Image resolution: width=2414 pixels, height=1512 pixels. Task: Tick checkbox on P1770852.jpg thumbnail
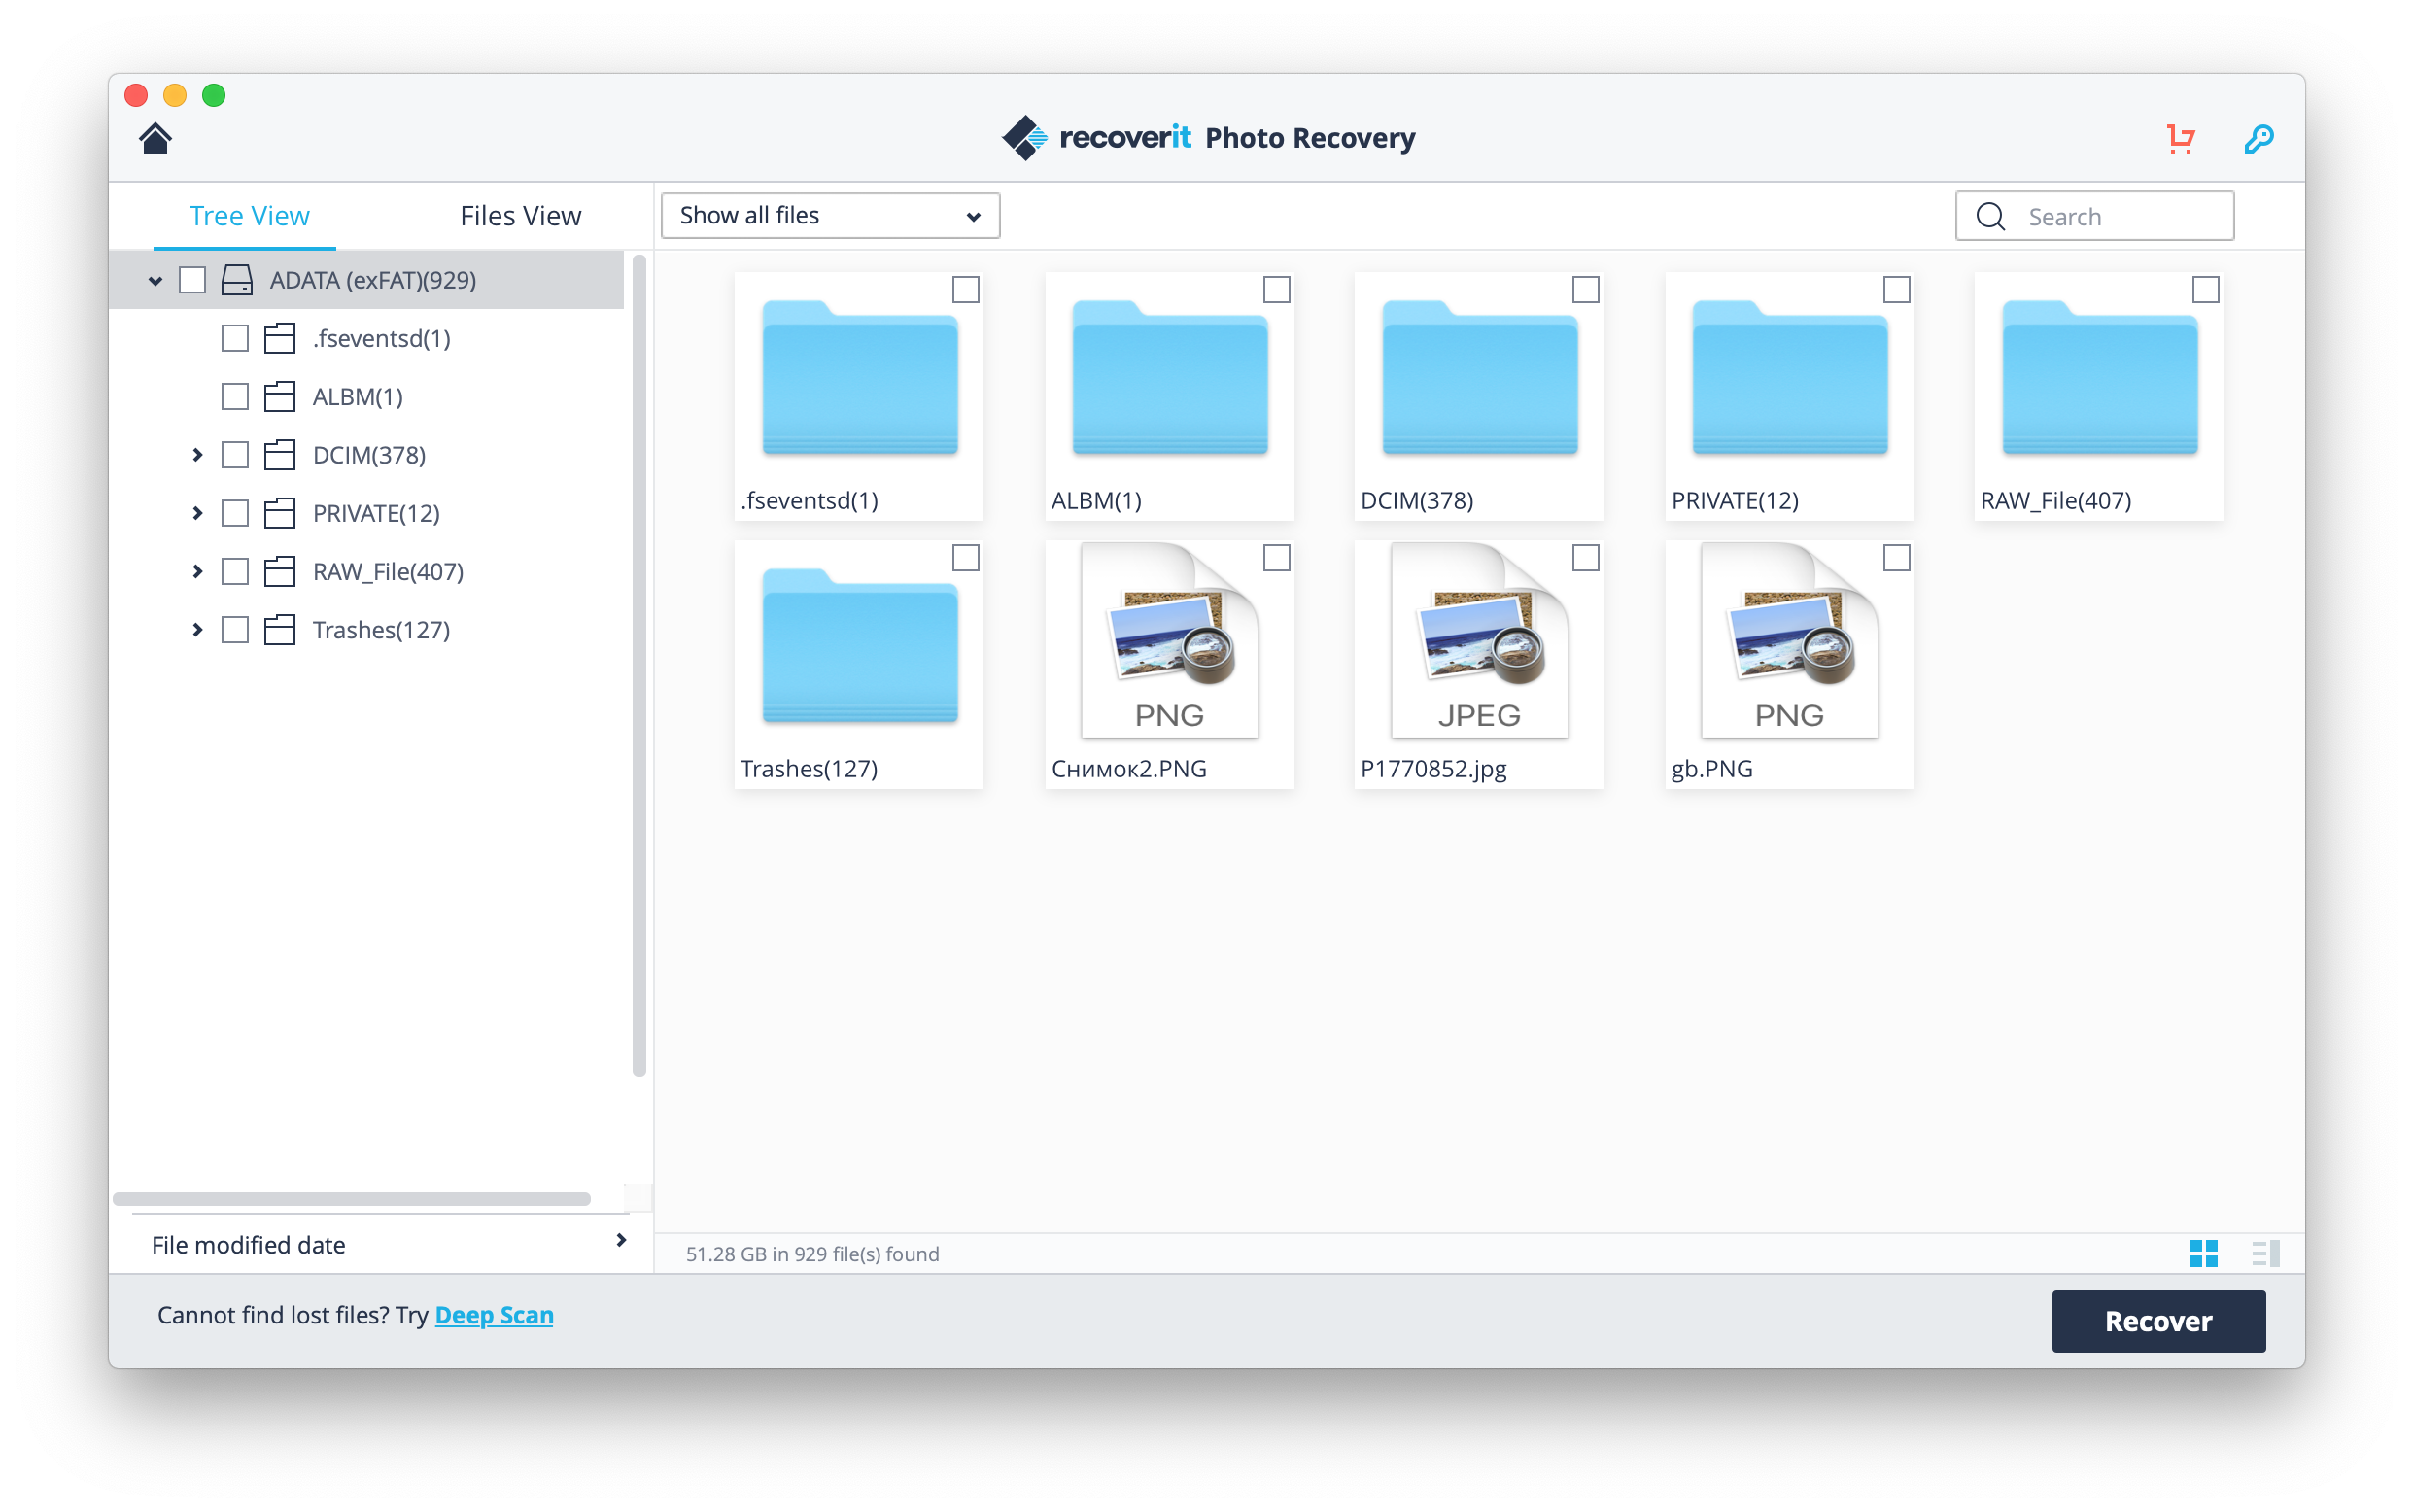pos(1585,558)
